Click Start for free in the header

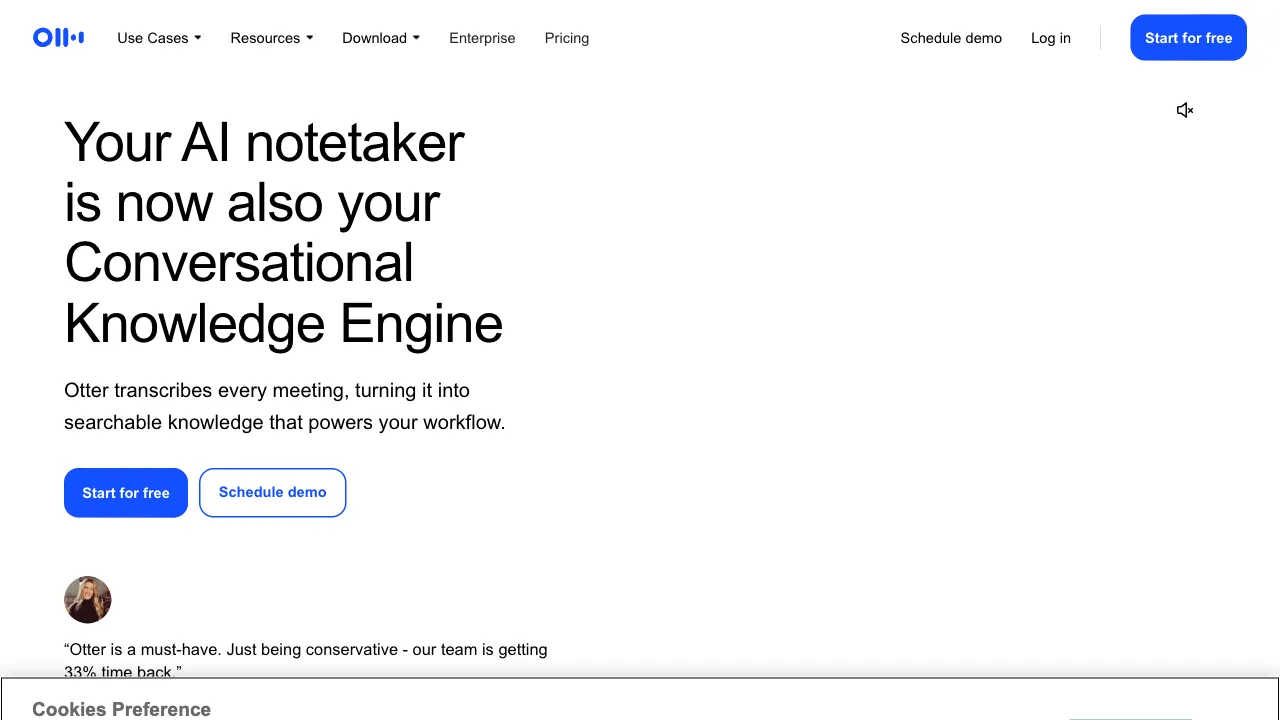tap(1188, 38)
